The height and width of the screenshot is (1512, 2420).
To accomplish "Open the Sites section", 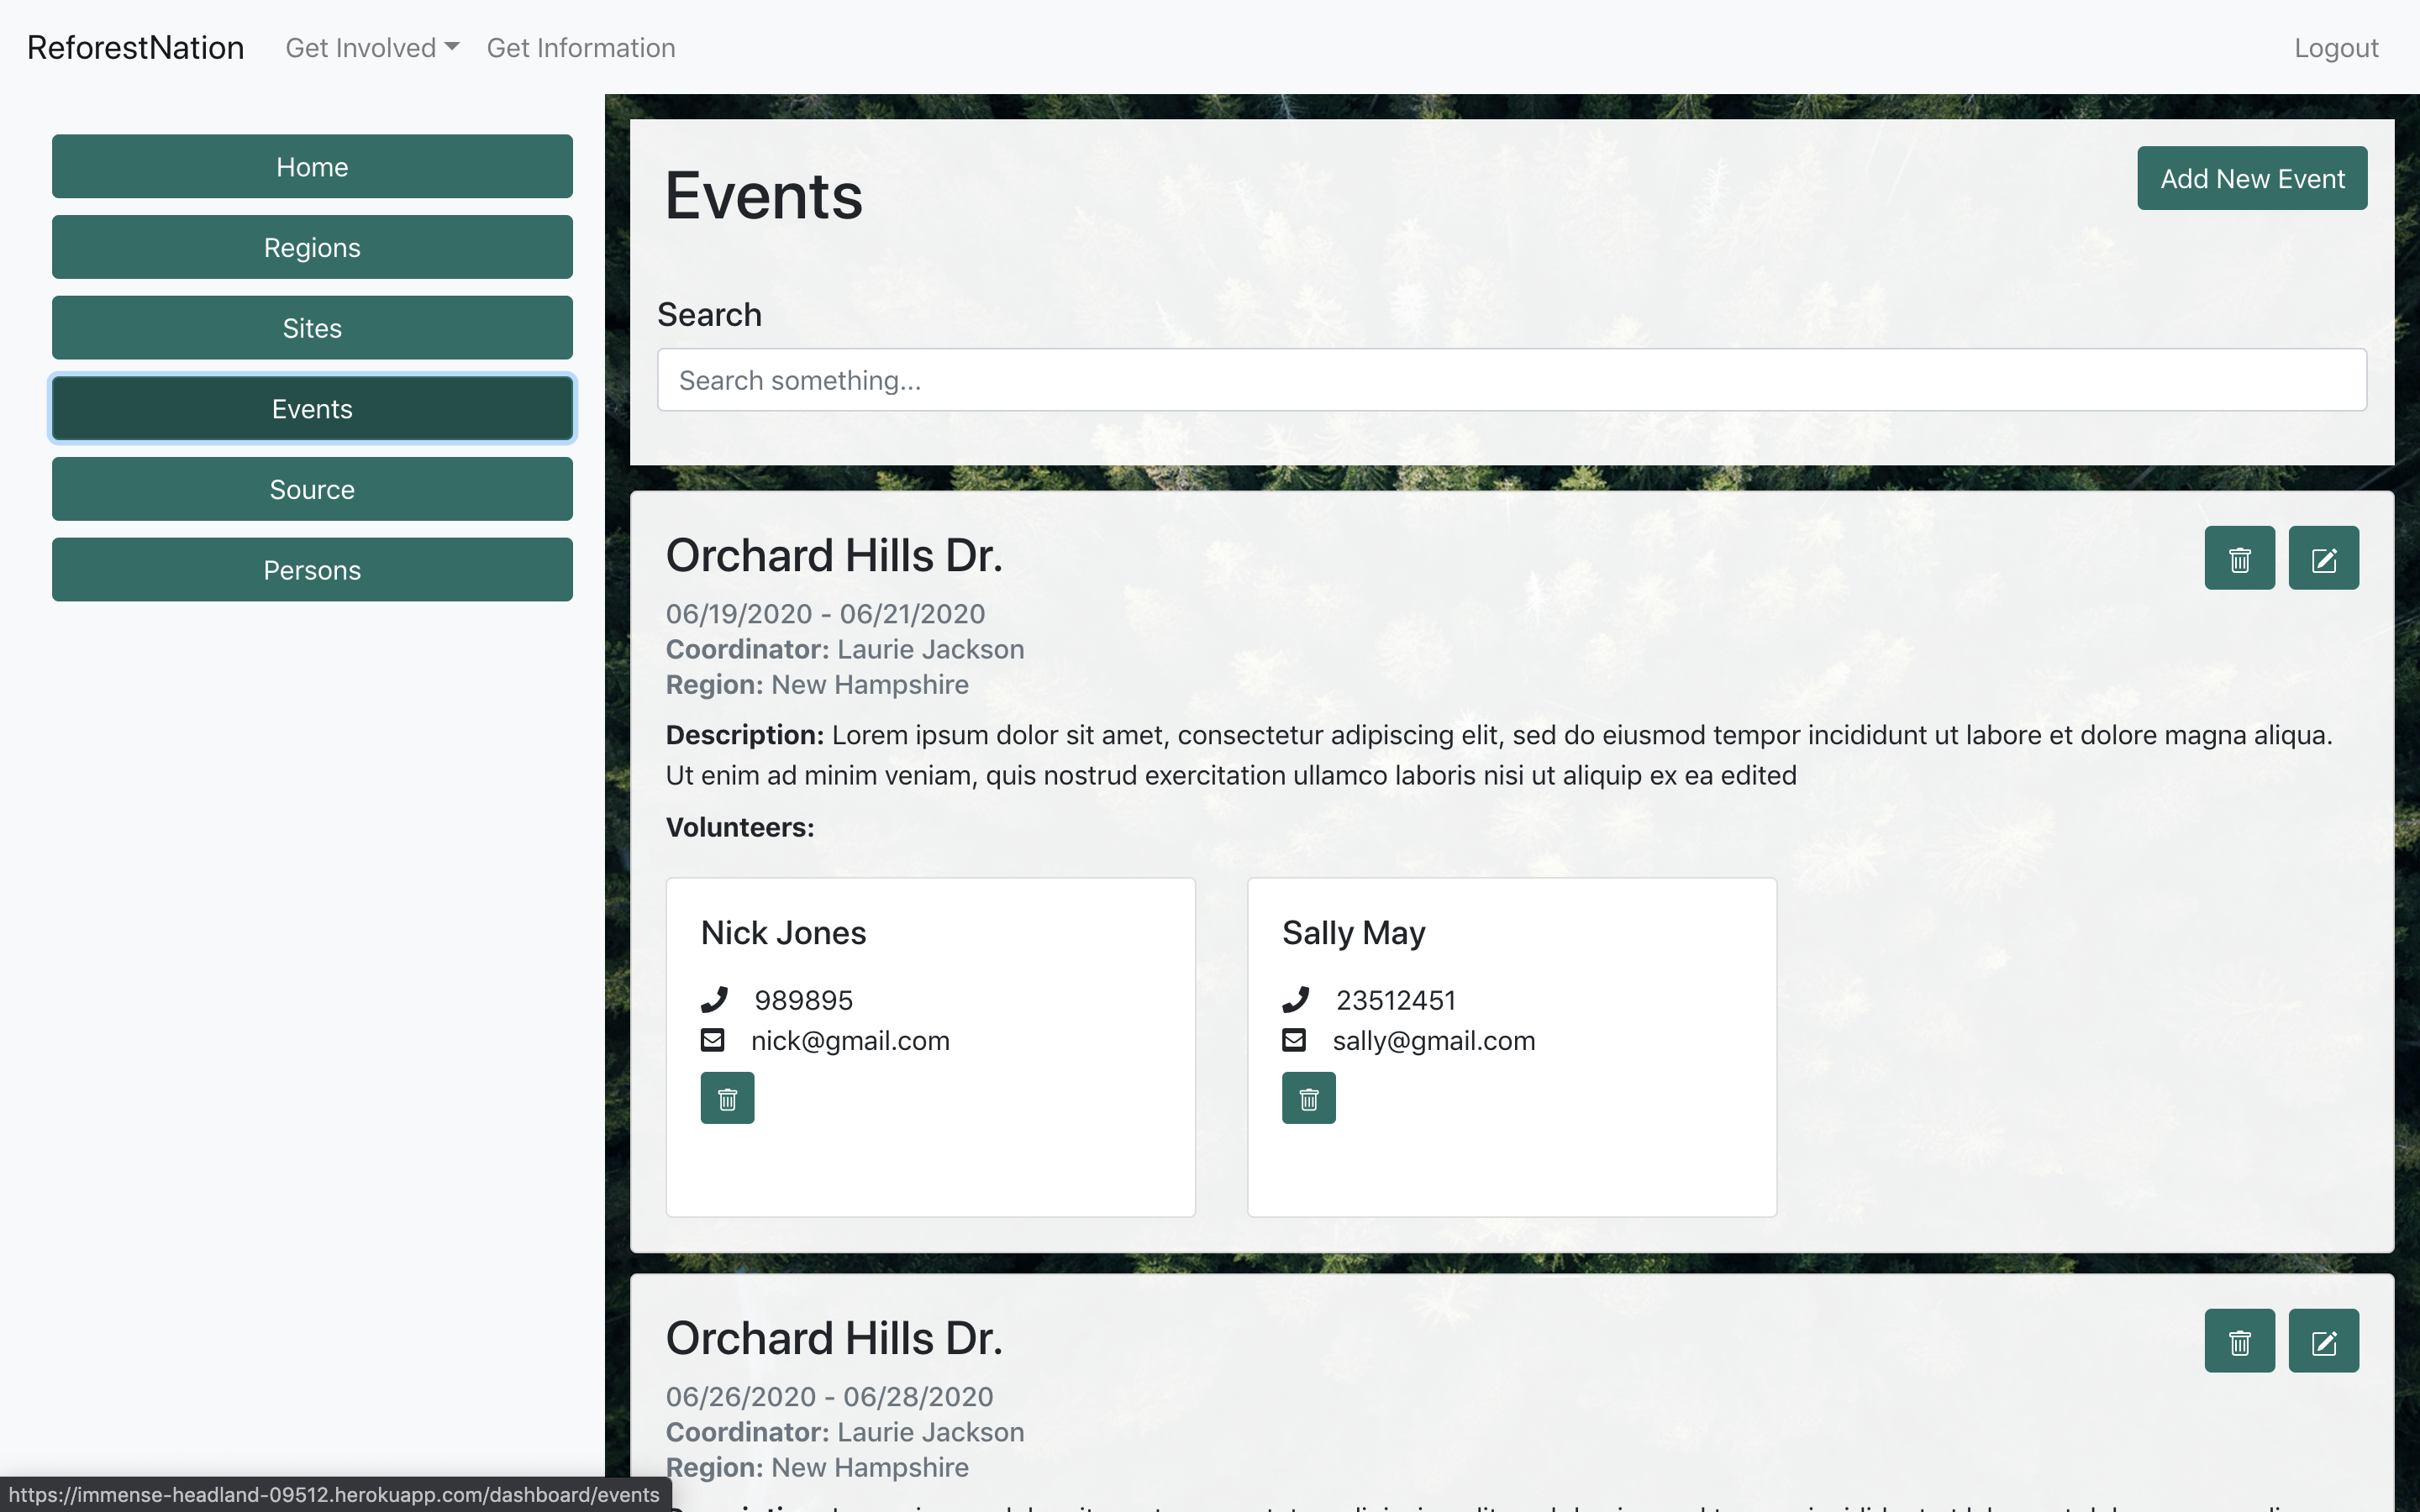I will (x=312, y=328).
